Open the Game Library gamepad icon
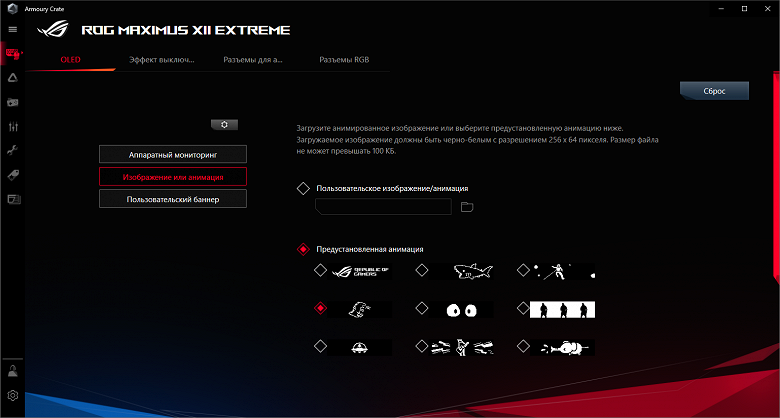 point(13,102)
